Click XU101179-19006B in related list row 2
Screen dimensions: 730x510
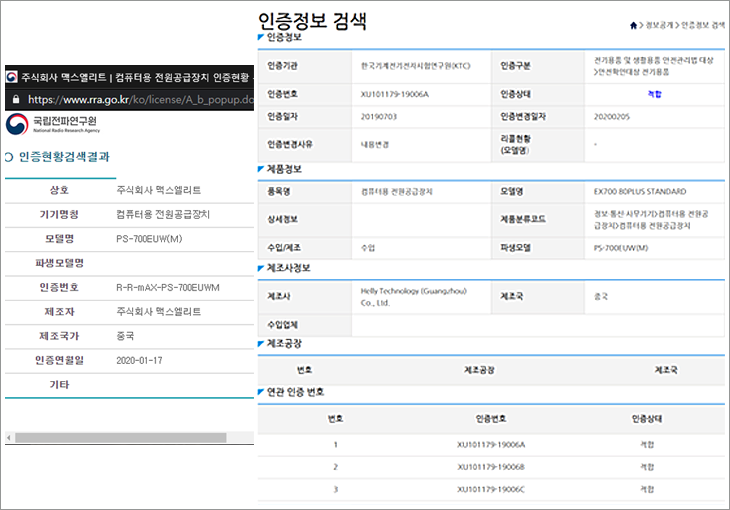pos(491,467)
